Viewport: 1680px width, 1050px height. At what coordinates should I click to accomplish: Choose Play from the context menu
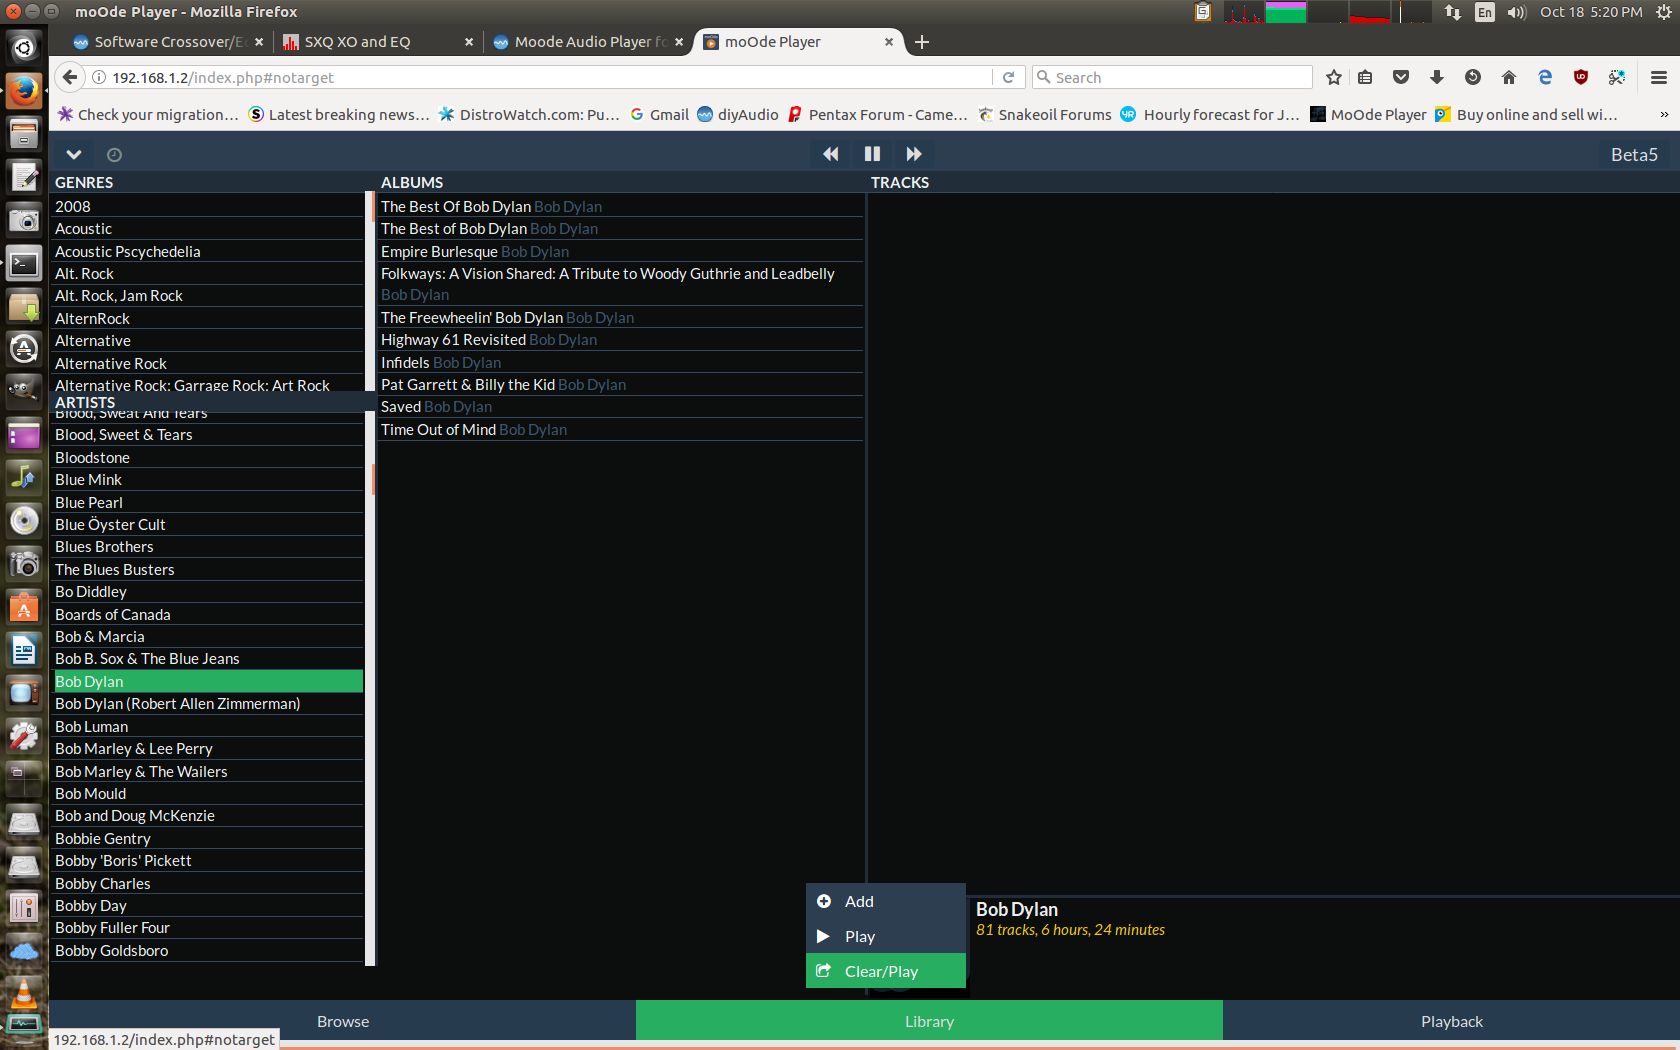click(x=886, y=936)
